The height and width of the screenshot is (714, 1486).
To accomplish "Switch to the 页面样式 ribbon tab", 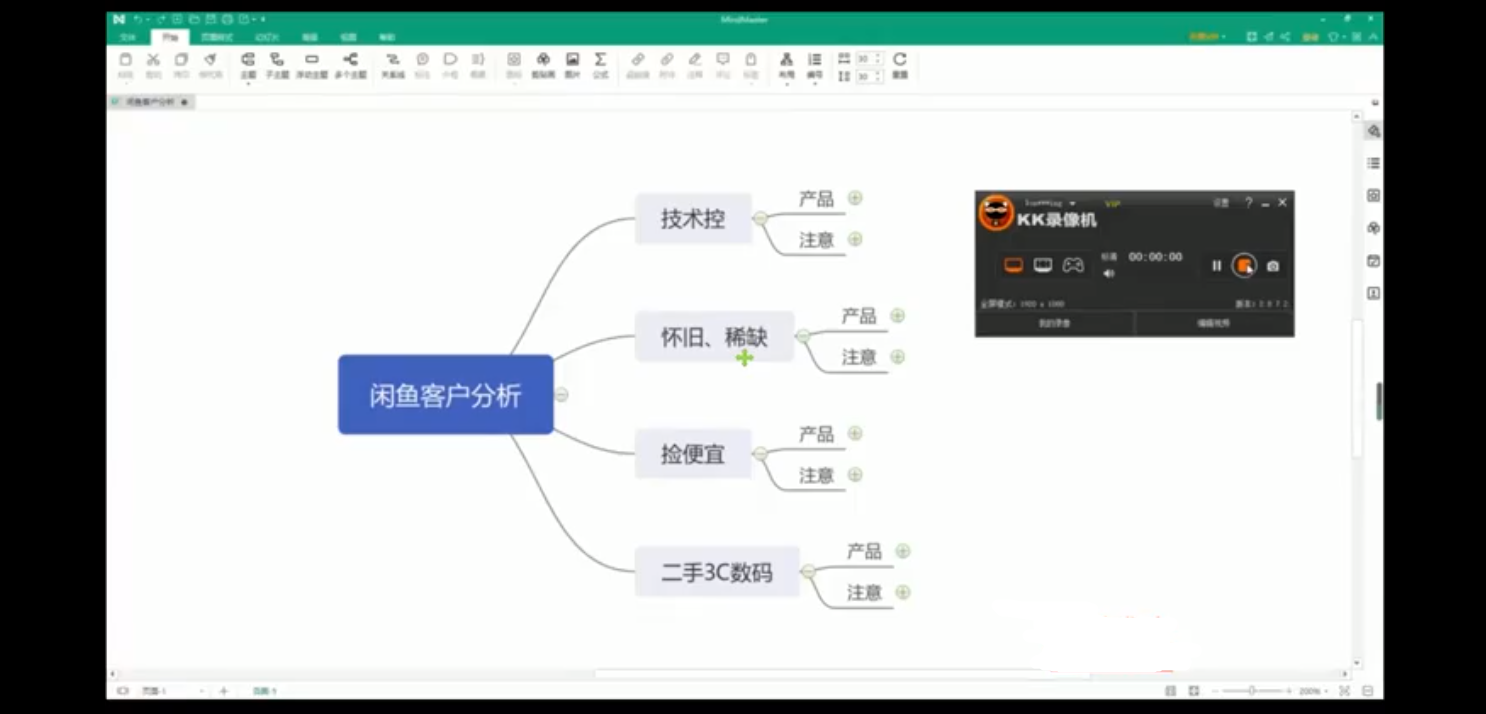I will 217,37.
